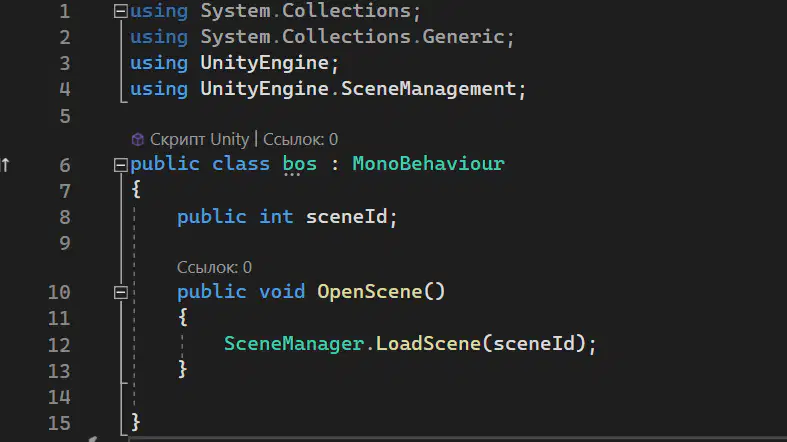The height and width of the screenshot is (442, 787).
Task: Place cursor on sceneId field declaration
Action: pyautogui.click(x=346, y=217)
